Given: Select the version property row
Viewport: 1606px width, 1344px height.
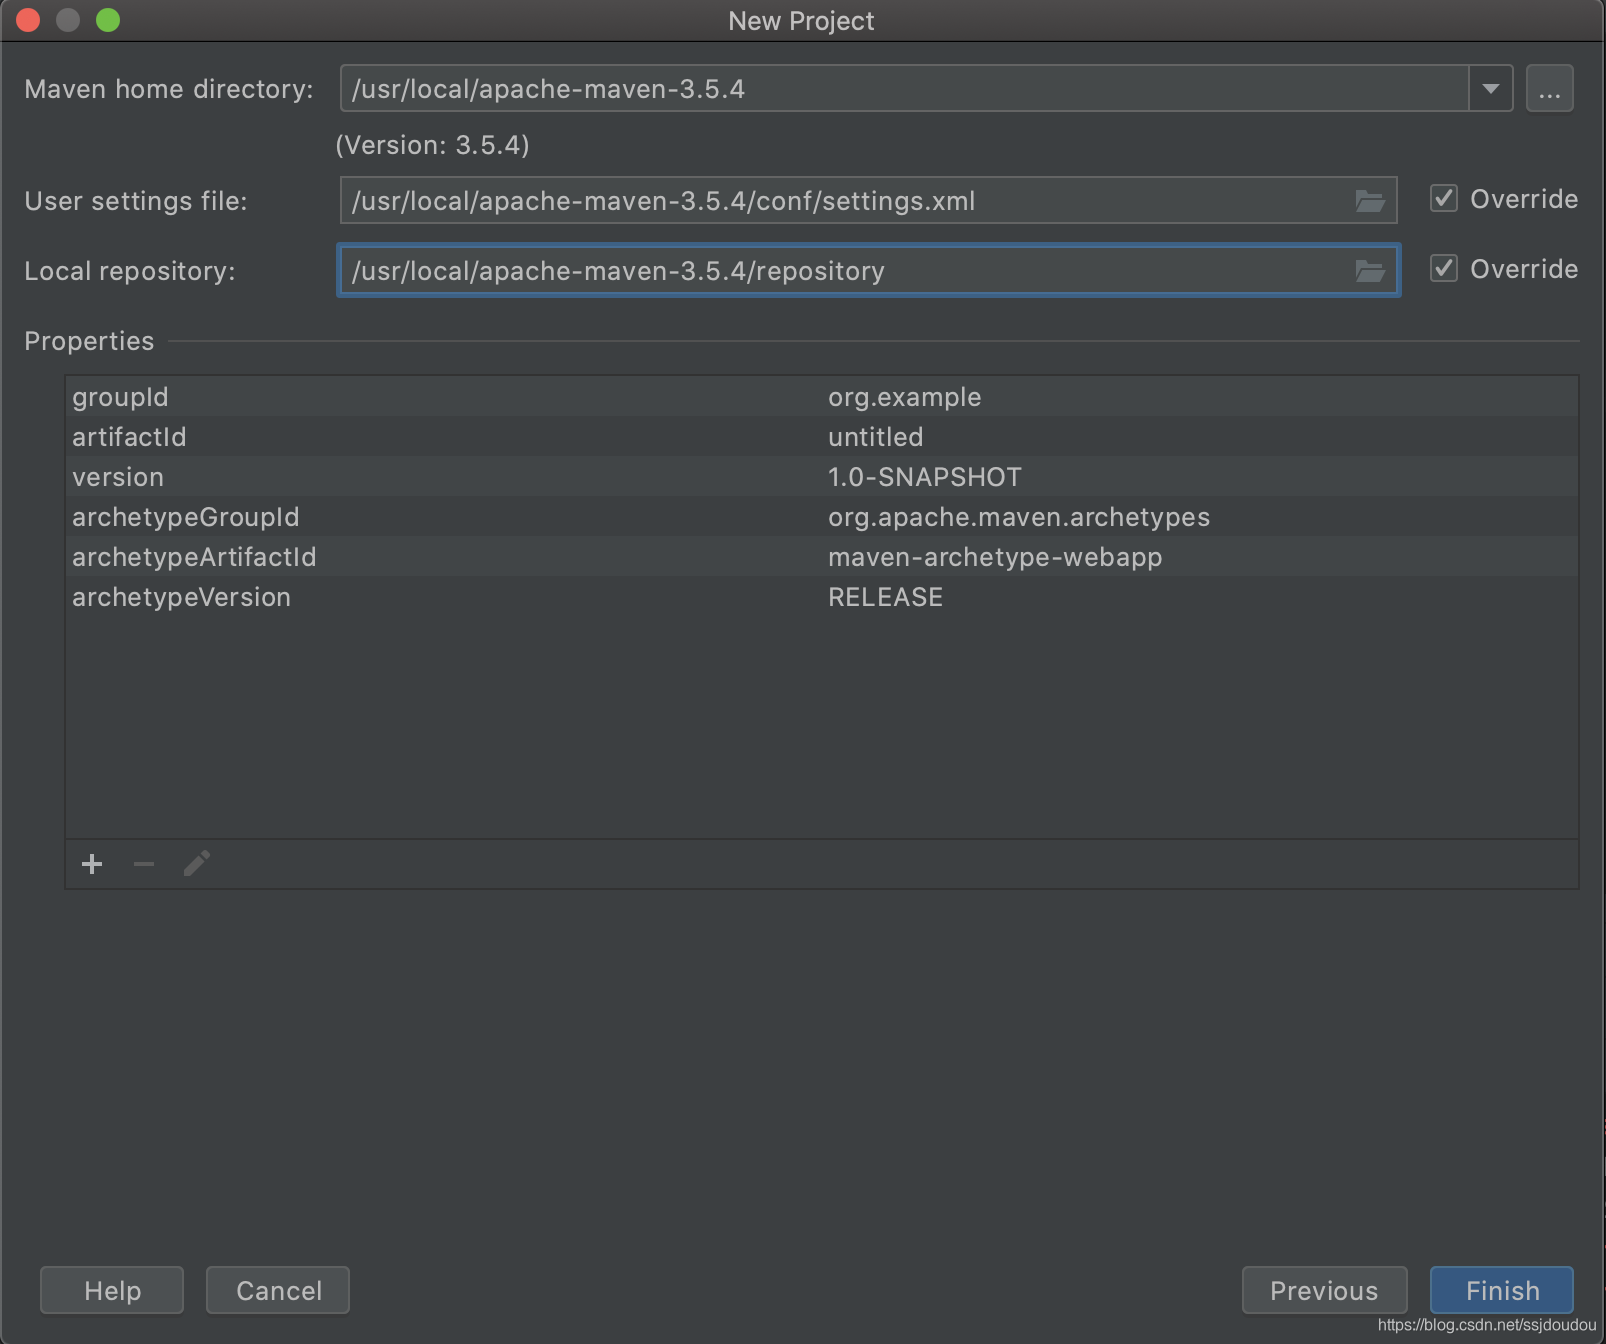Looking at the screenshot, I should pos(822,477).
